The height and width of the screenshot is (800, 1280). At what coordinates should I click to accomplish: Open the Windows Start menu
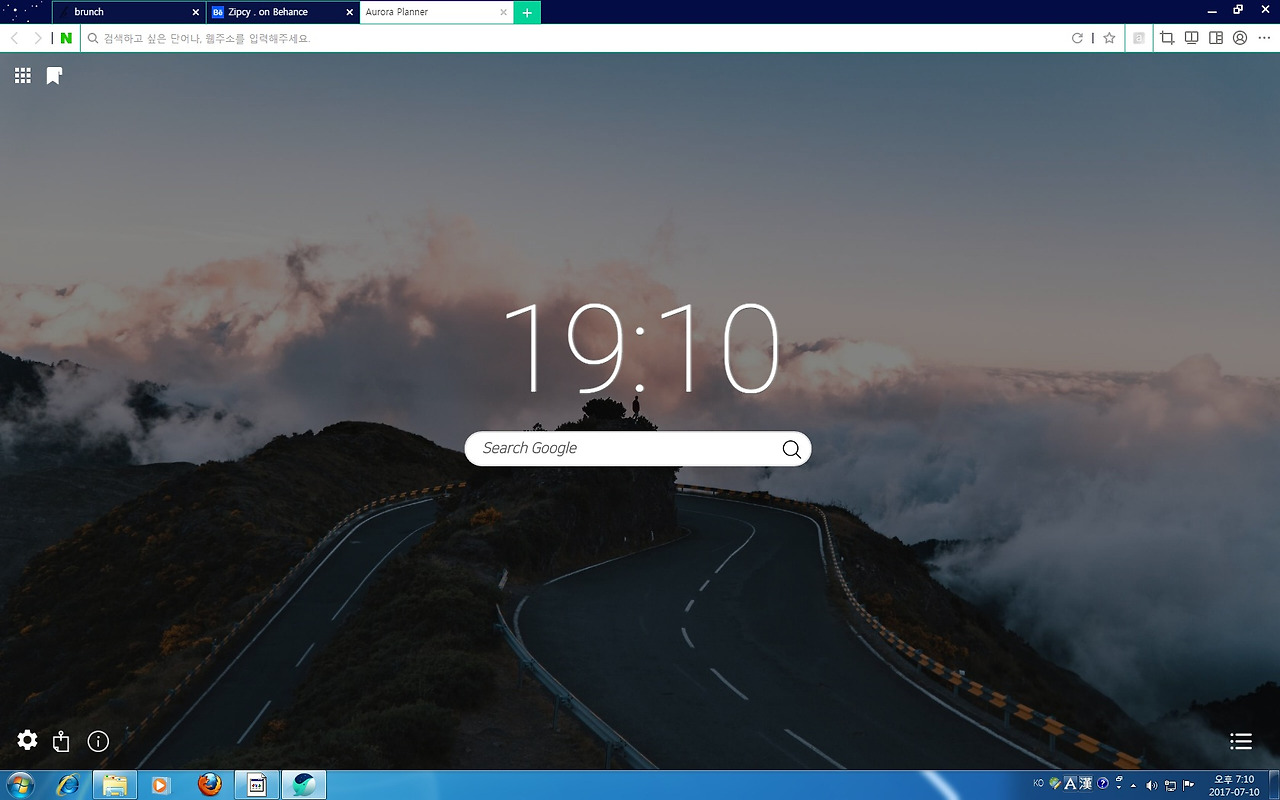pos(20,785)
